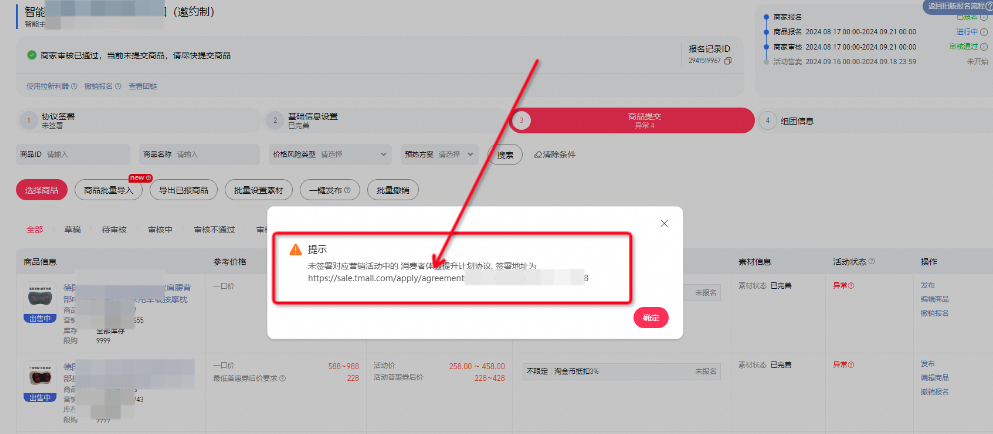Open the 价格风险类型 dropdown
This screenshot has width=993, height=434.
click(330, 155)
